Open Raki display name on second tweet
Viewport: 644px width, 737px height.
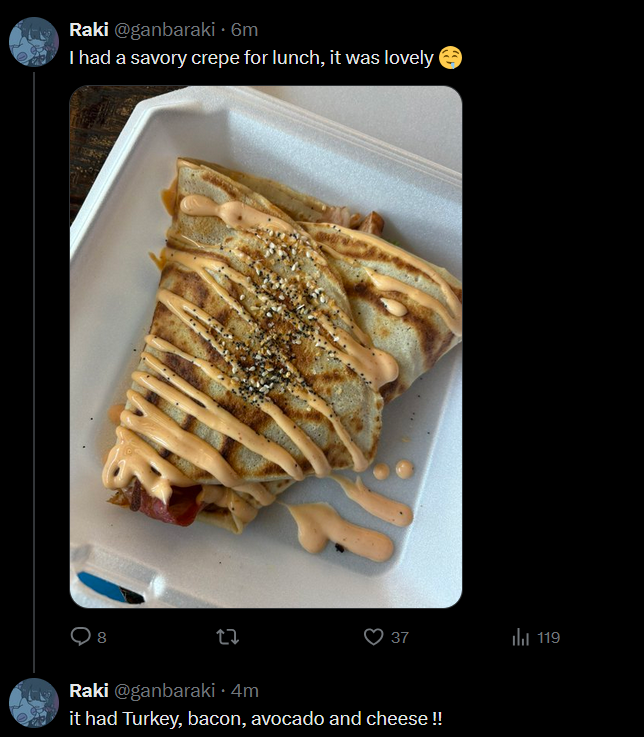click(89, 690)
